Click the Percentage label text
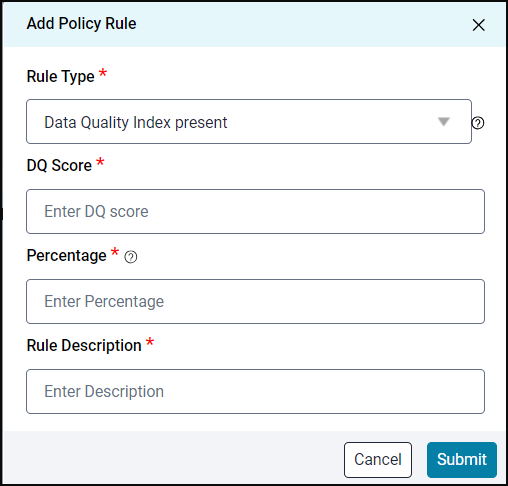Image resolution: width=508 pixels, height=486 pixels. [66, 256]
